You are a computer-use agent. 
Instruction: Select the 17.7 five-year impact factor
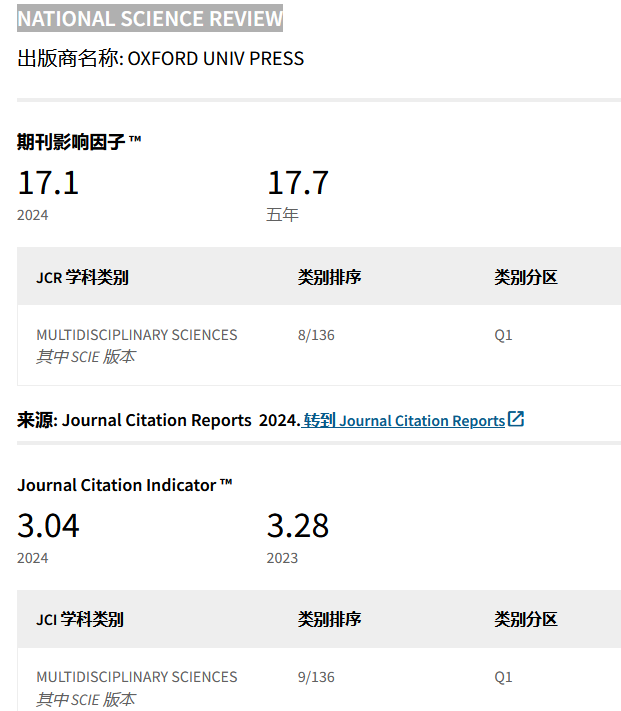[297, 184]
